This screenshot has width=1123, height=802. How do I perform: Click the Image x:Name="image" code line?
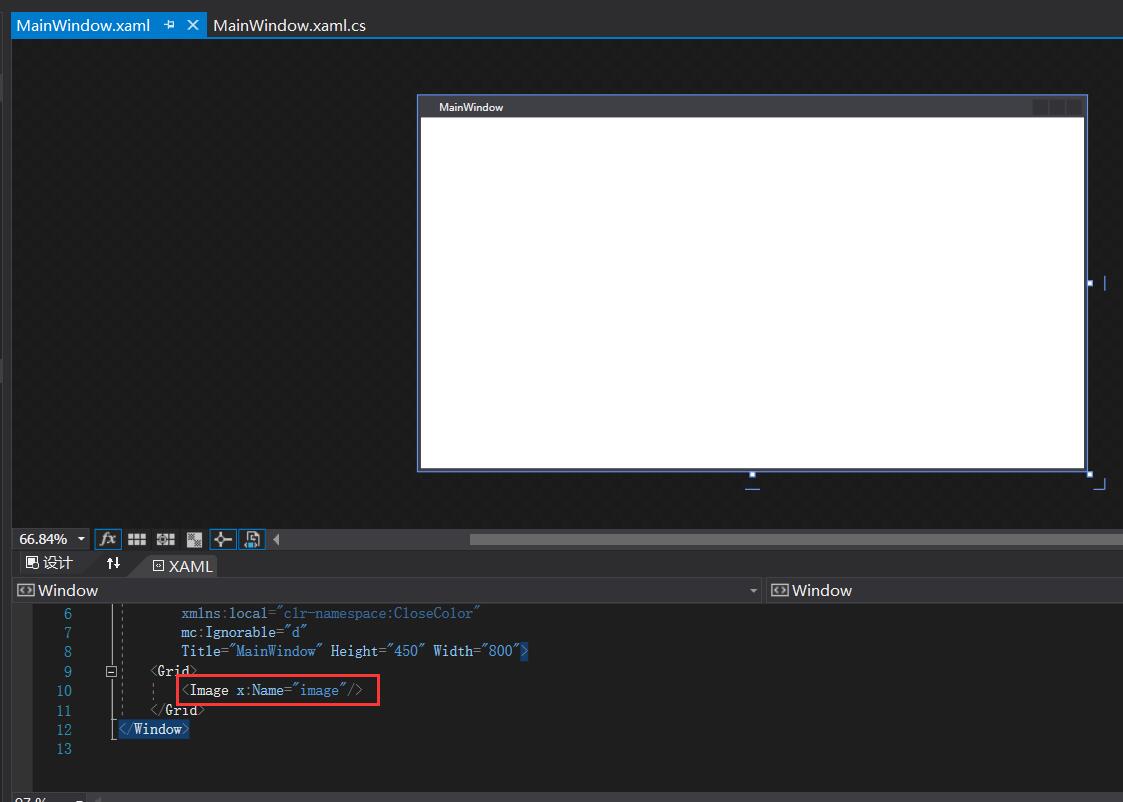point(272,690)
